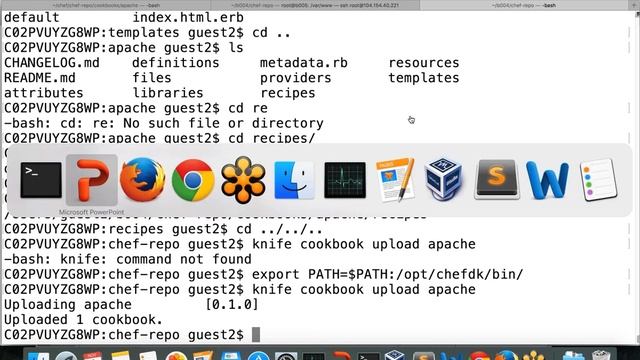Select the Pages icon in app switcher
This screenshot has height=360, width=640.
click(x=395, y=180)
